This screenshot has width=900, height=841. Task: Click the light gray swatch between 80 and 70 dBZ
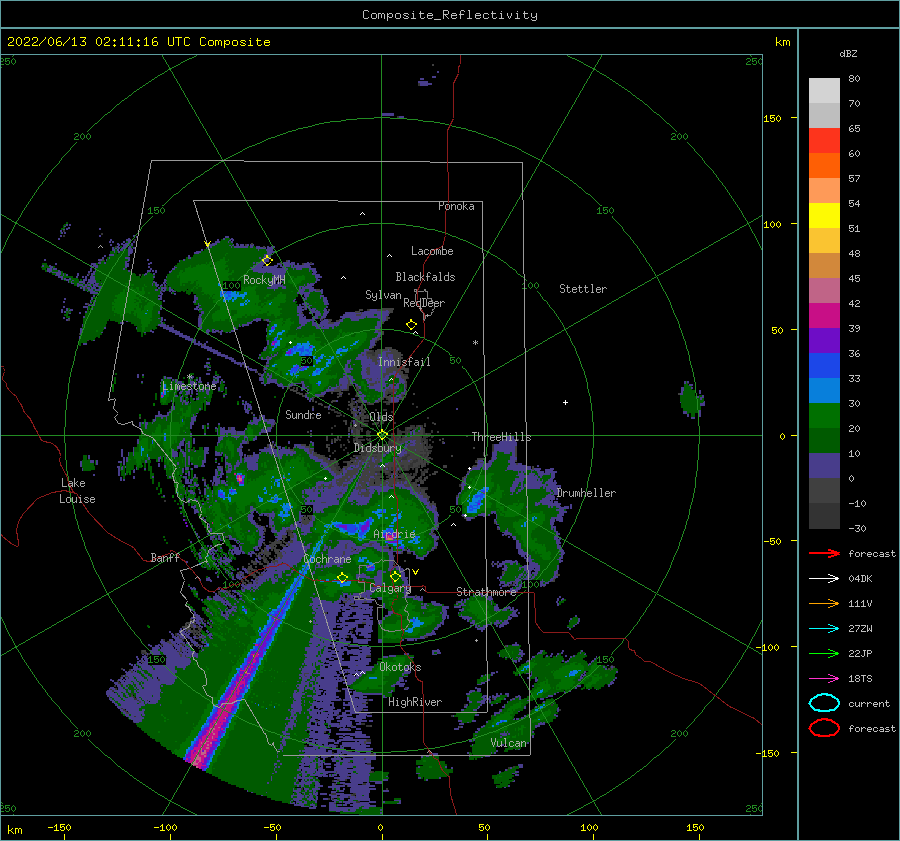(824, 91)
